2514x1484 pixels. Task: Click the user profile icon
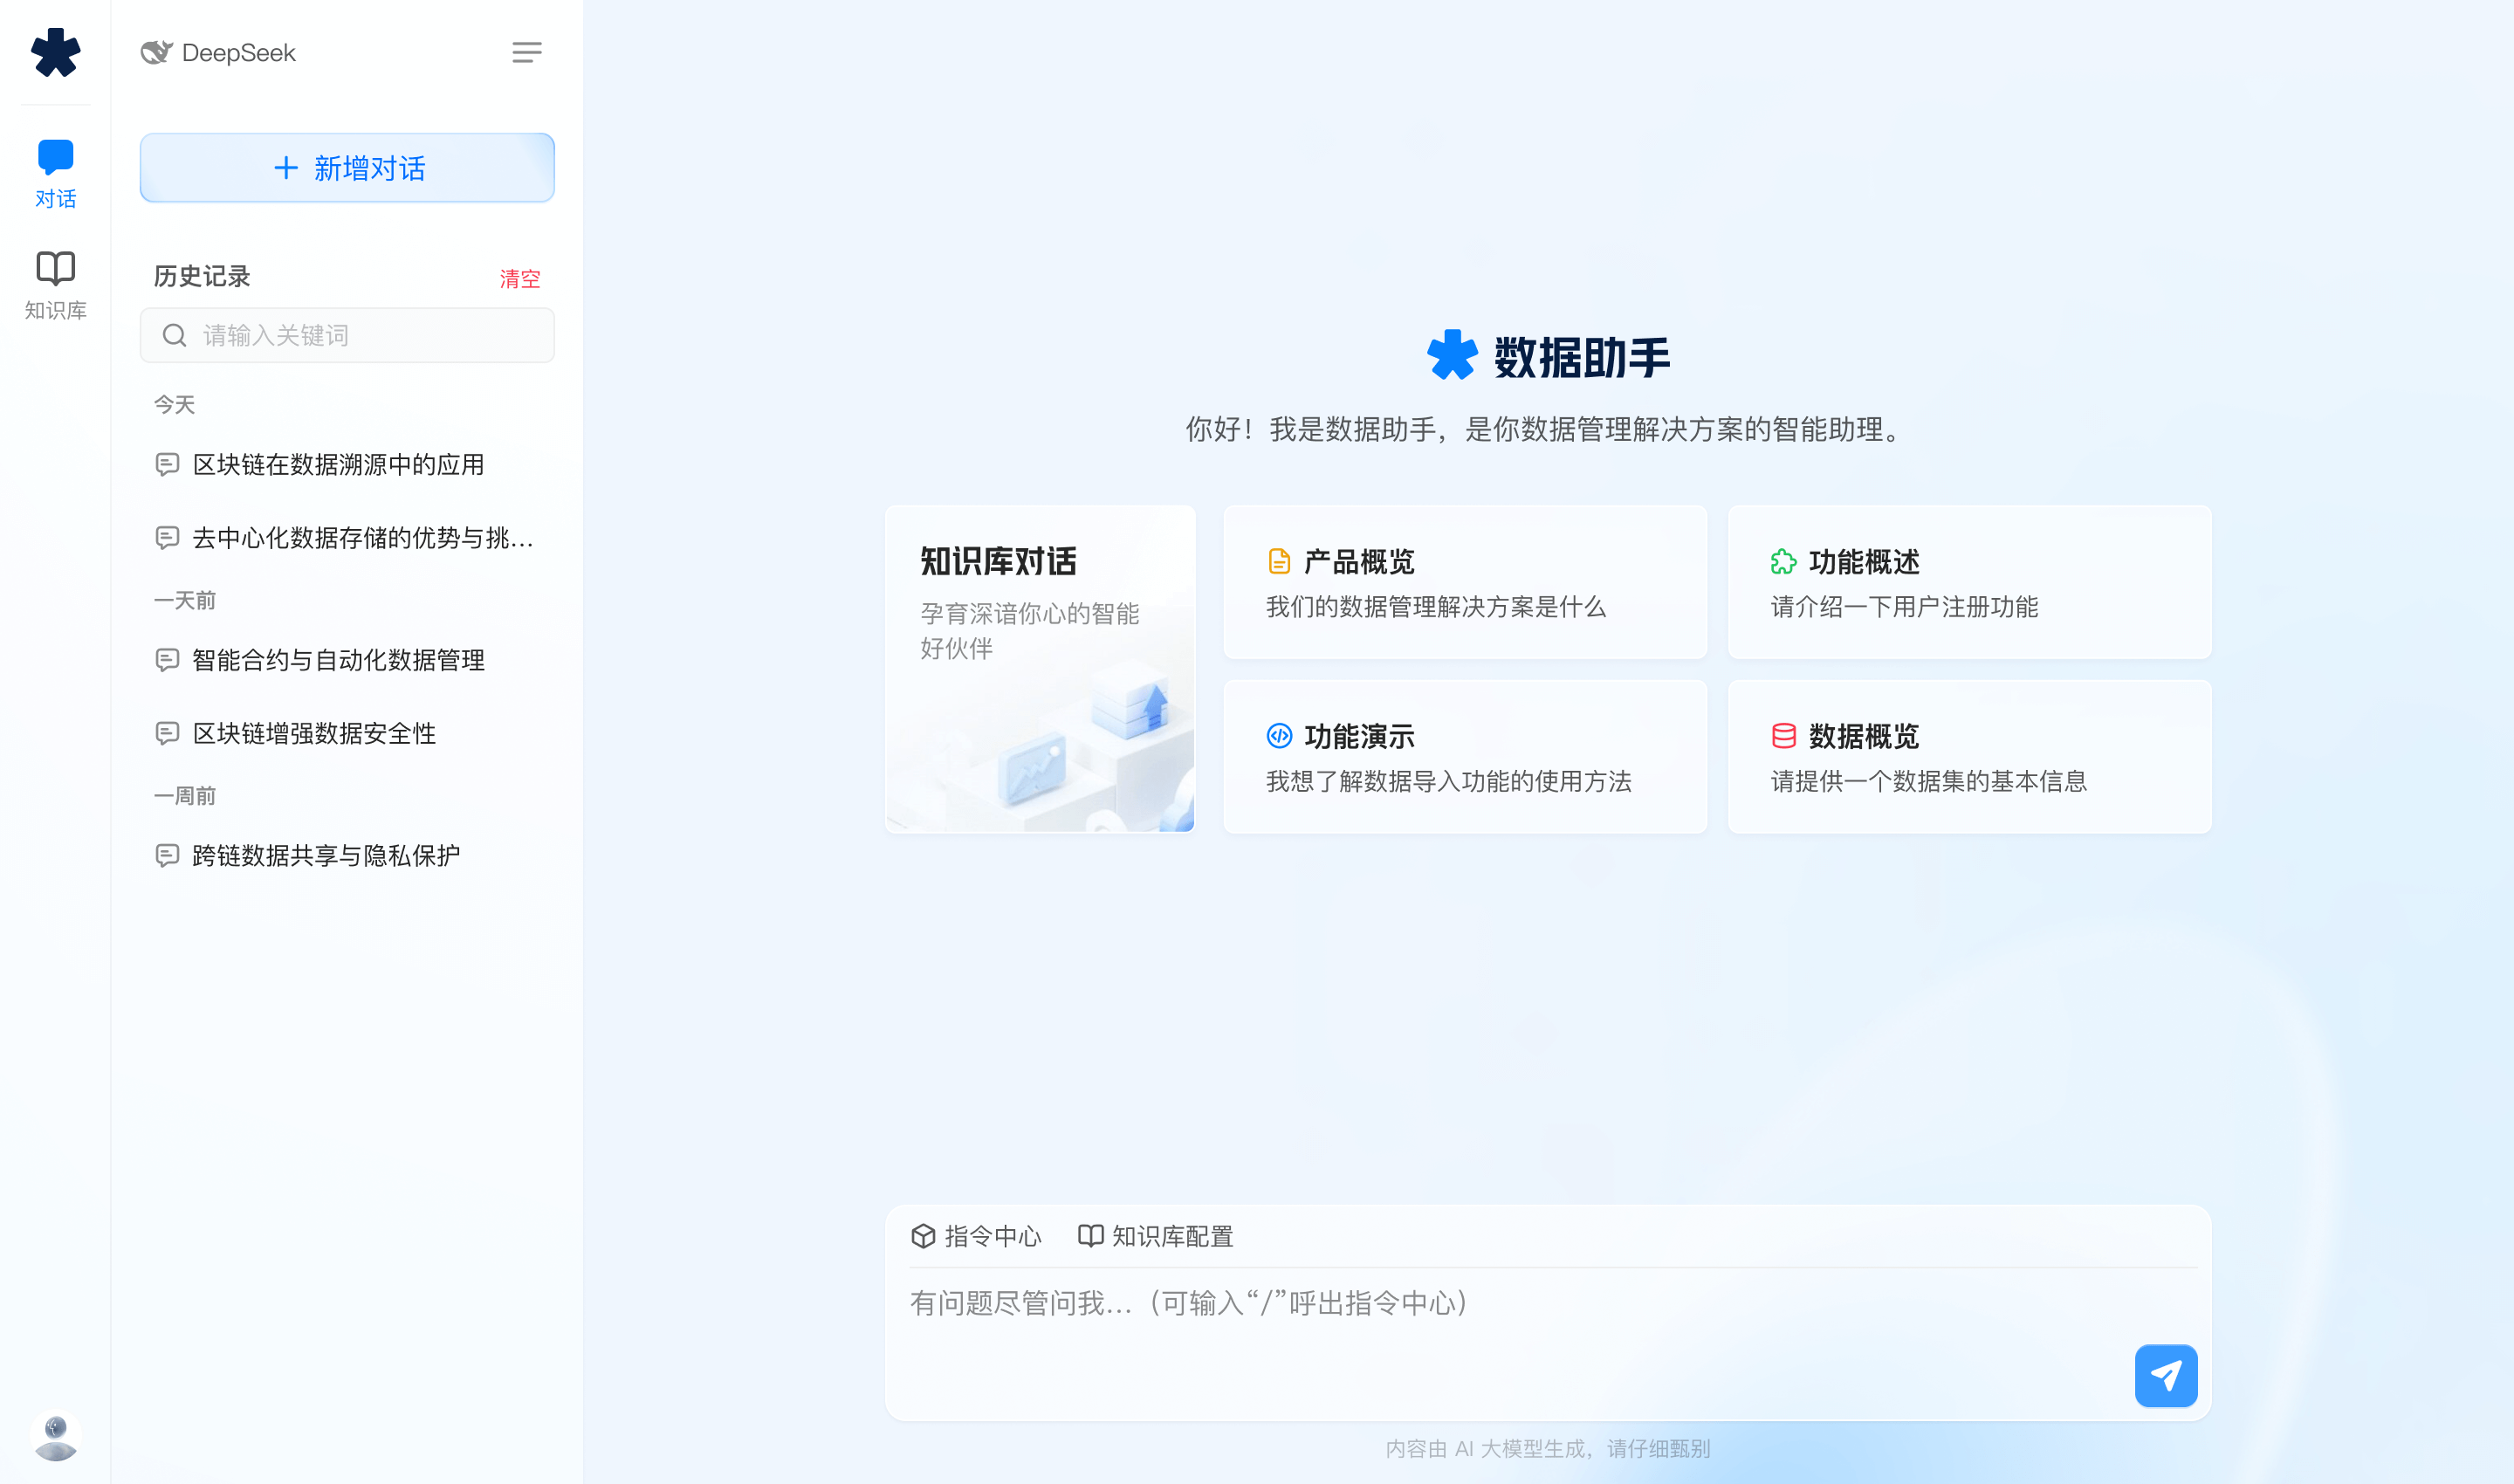coord(53,1432)
